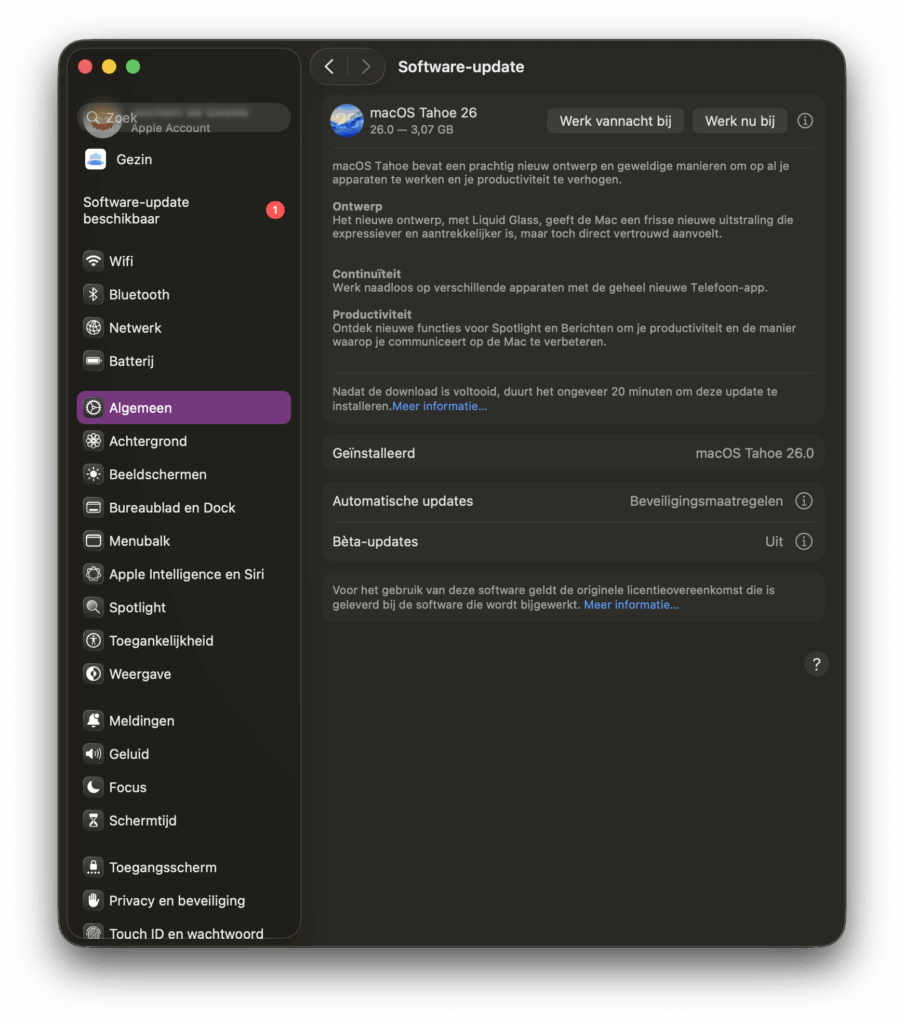Open Automatische updates info button
Image resolution: width=904 pixels, height=1024 pixels.
pos(804,501)
